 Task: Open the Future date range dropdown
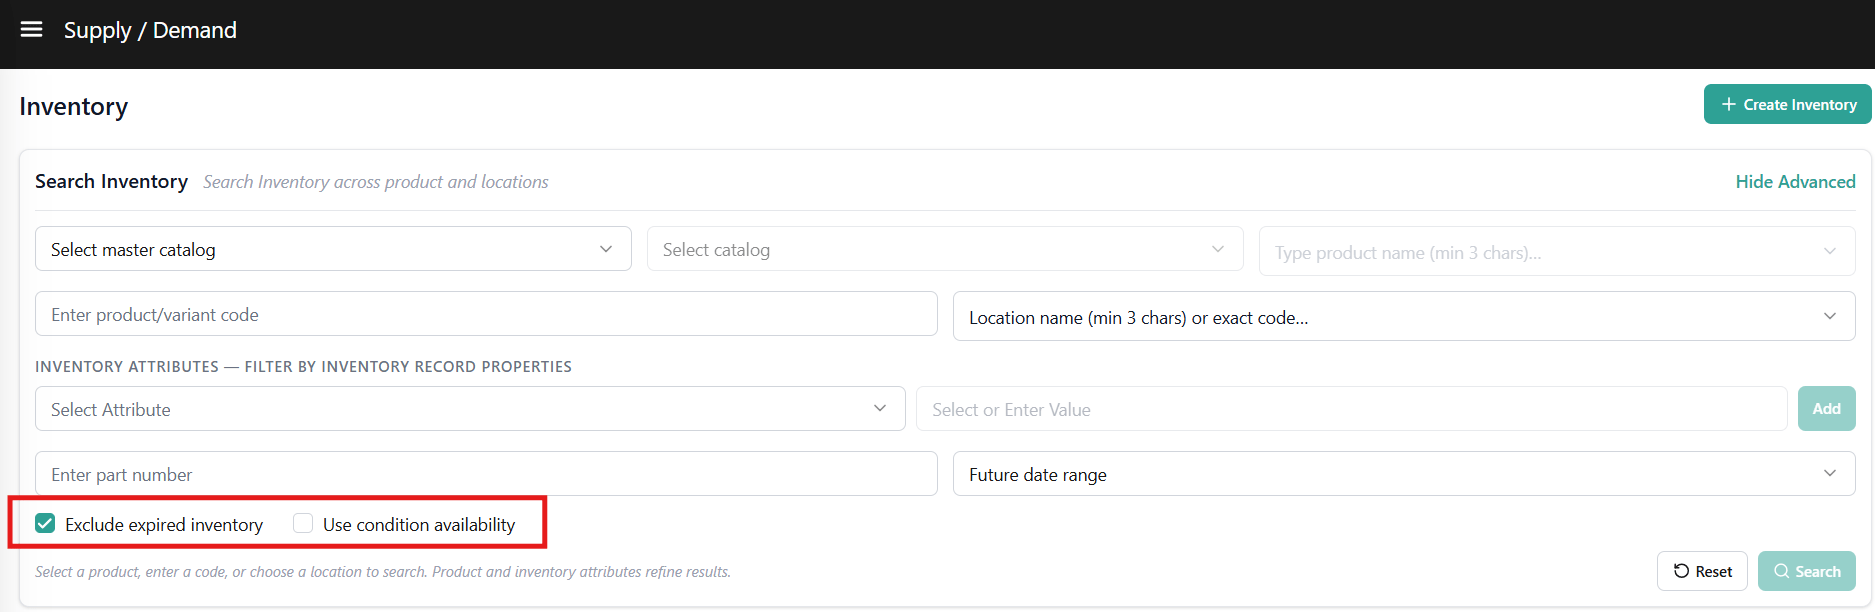pos(1404,474)
